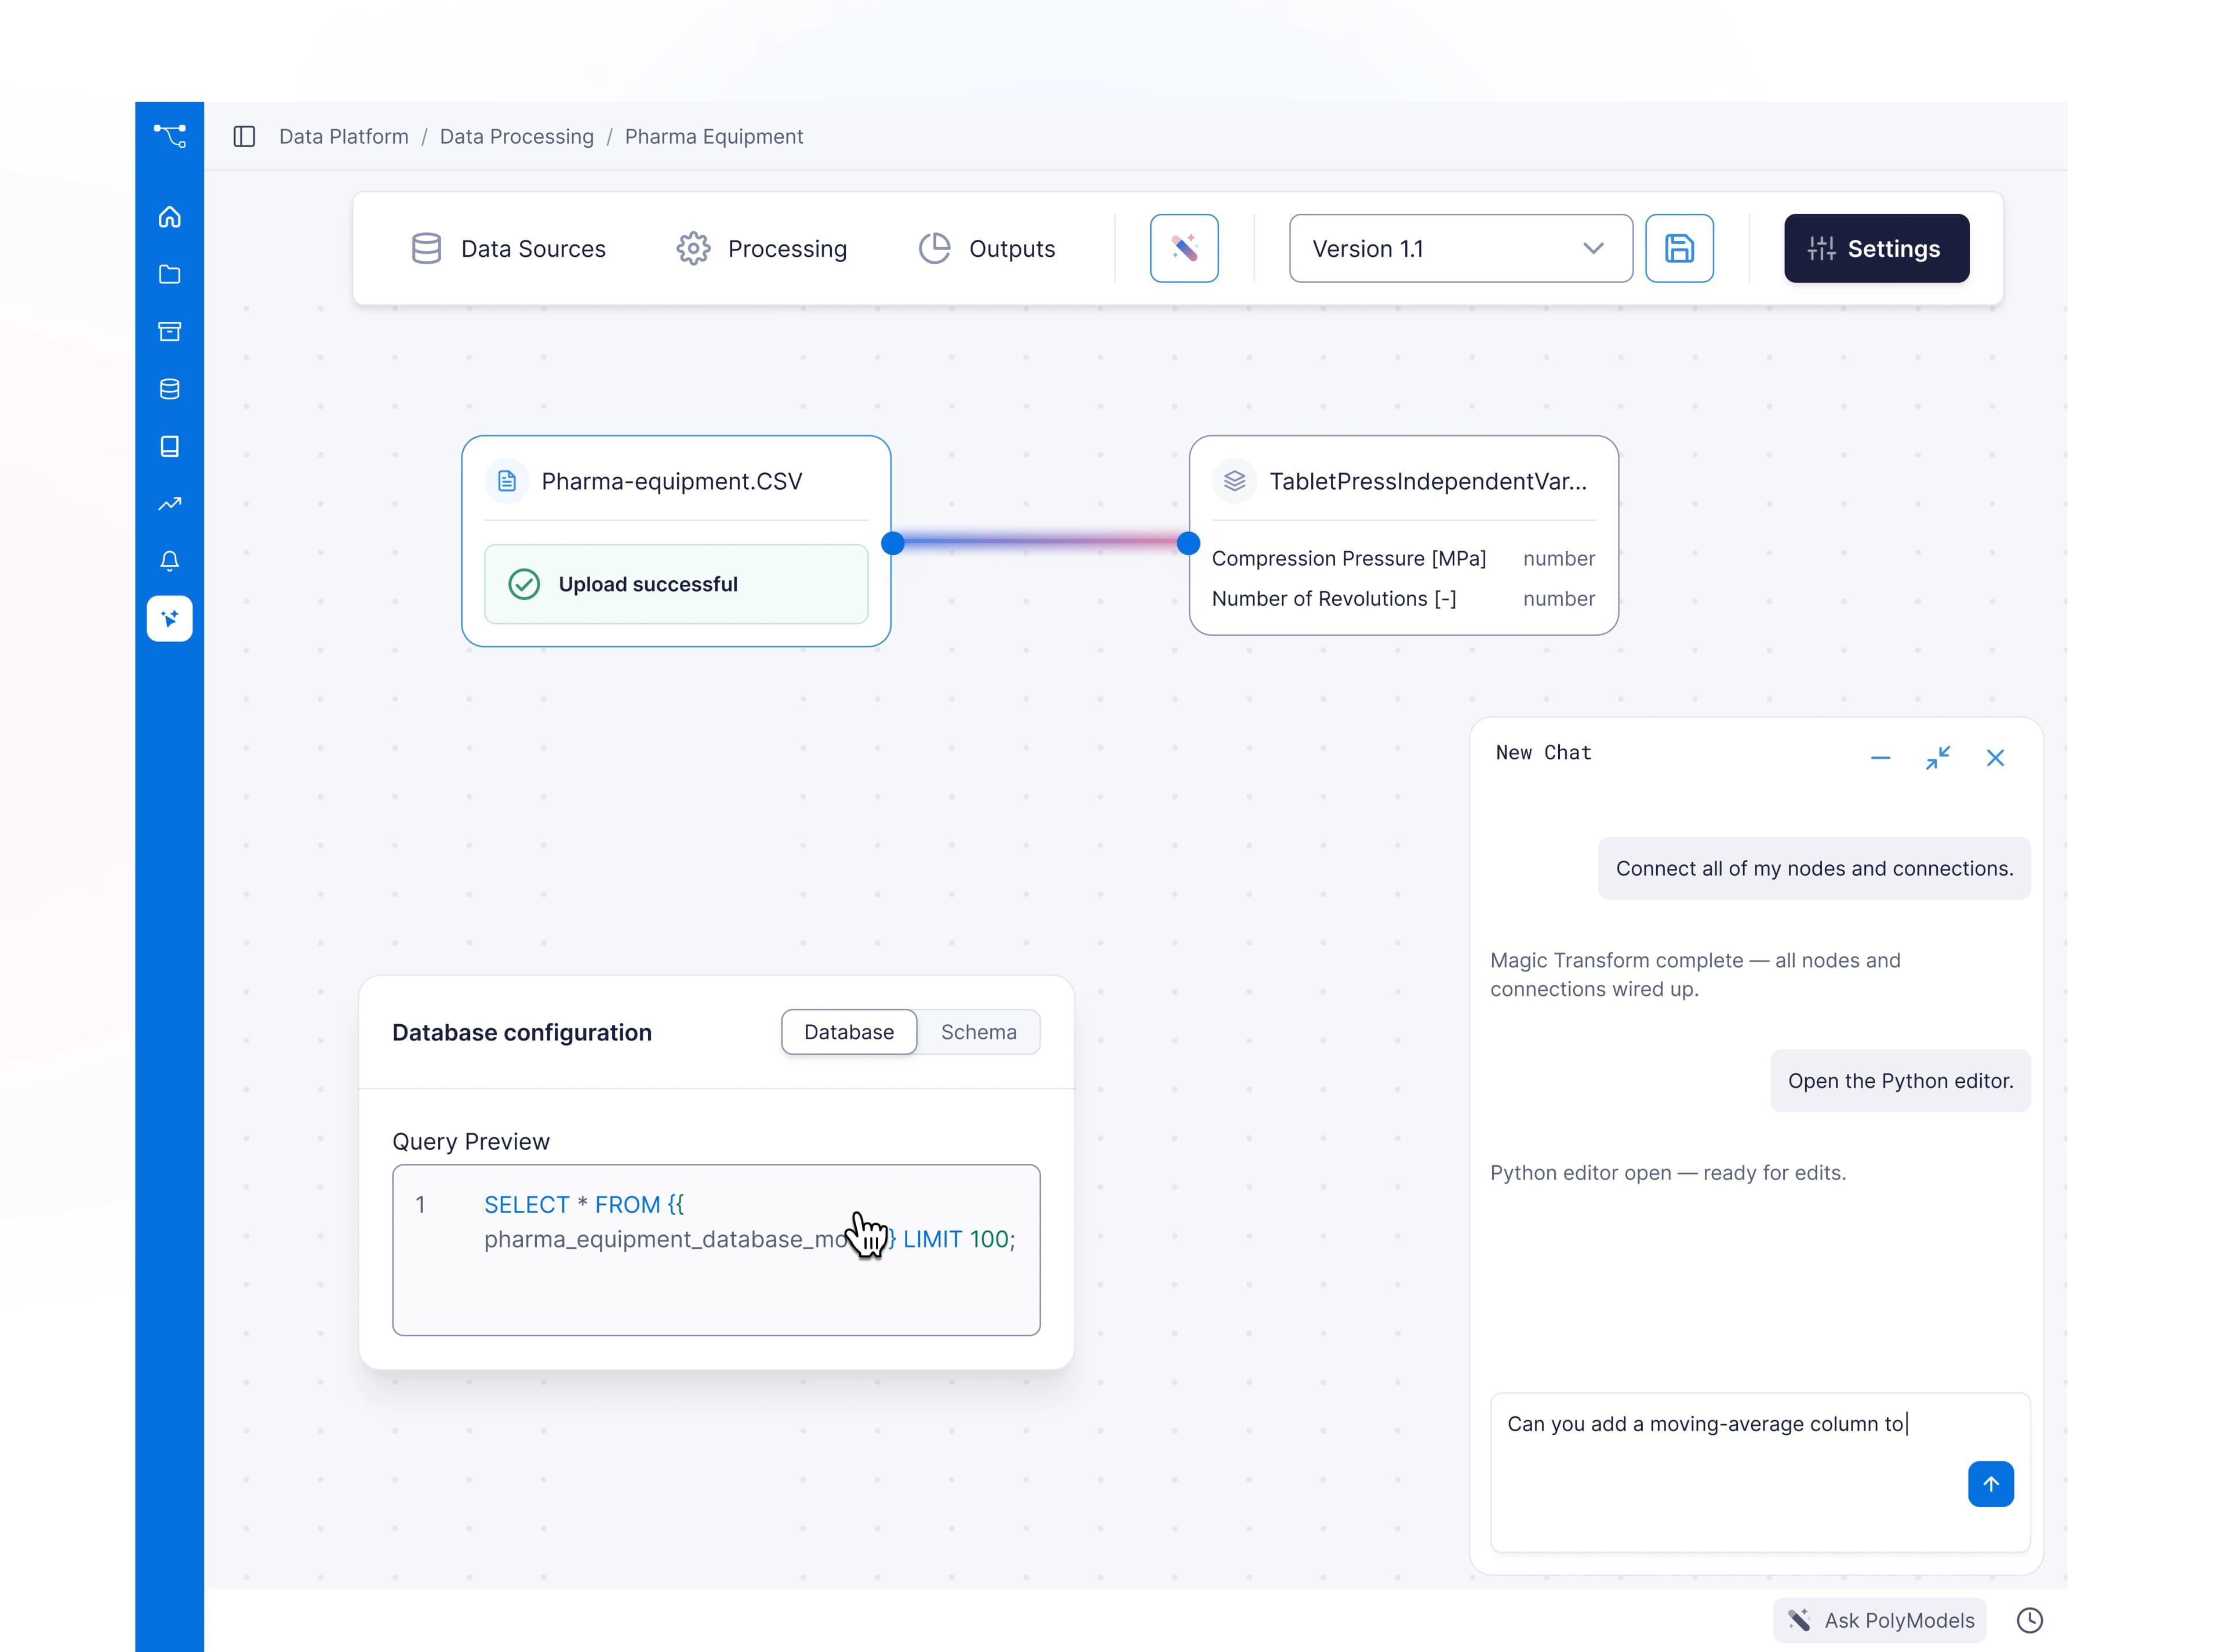Go to Data Processing breadcrumb
The width and height of the screenshot is (2226, 1652).
point(516,136)
